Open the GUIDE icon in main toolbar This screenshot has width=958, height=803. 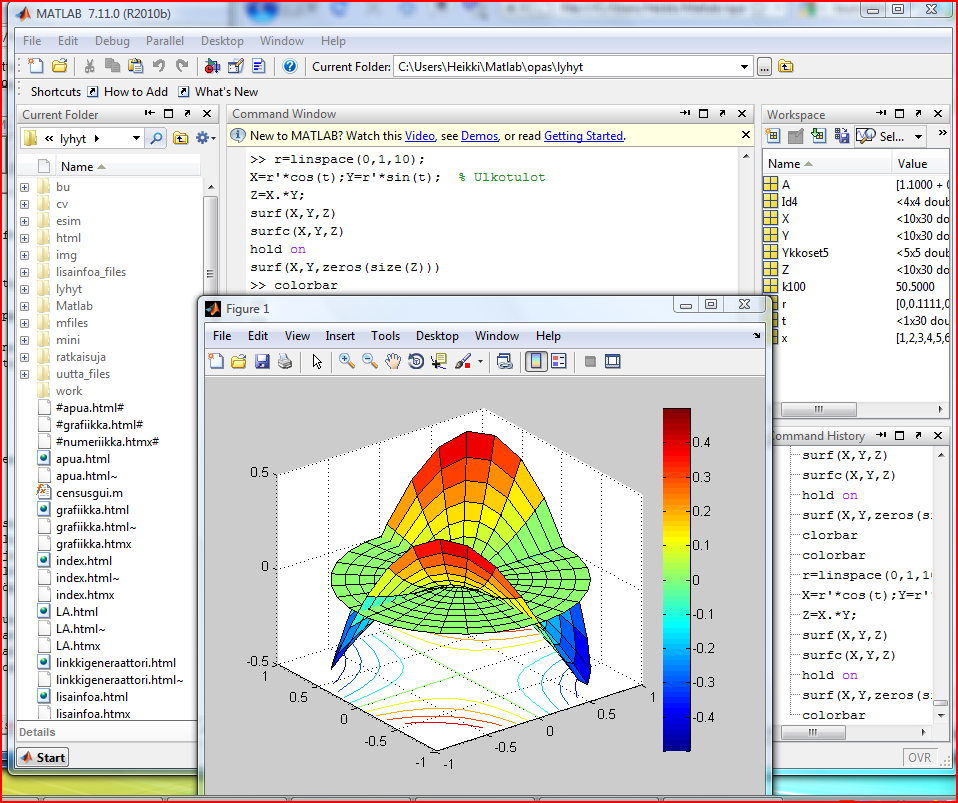236,67
